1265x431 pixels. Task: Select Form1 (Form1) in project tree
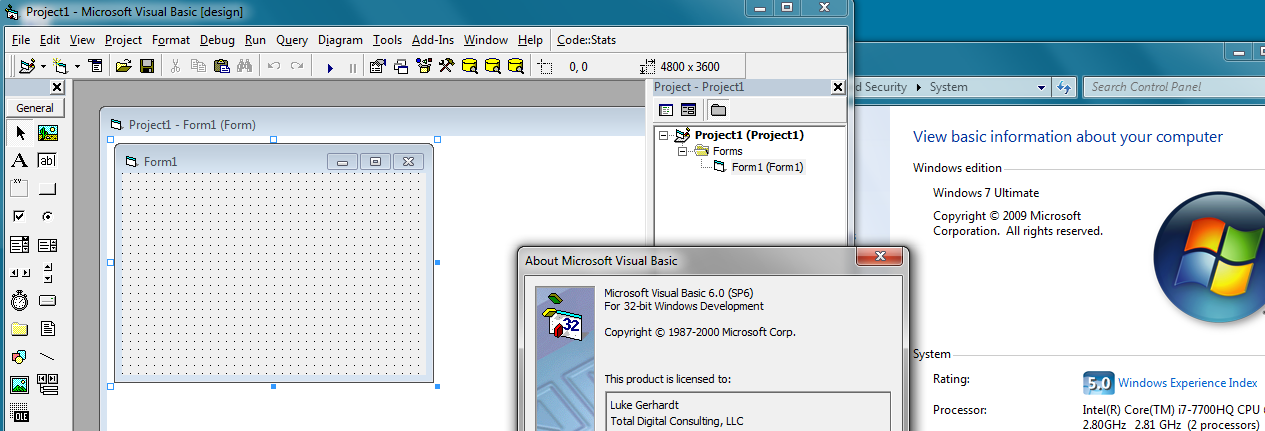point(767,167)
